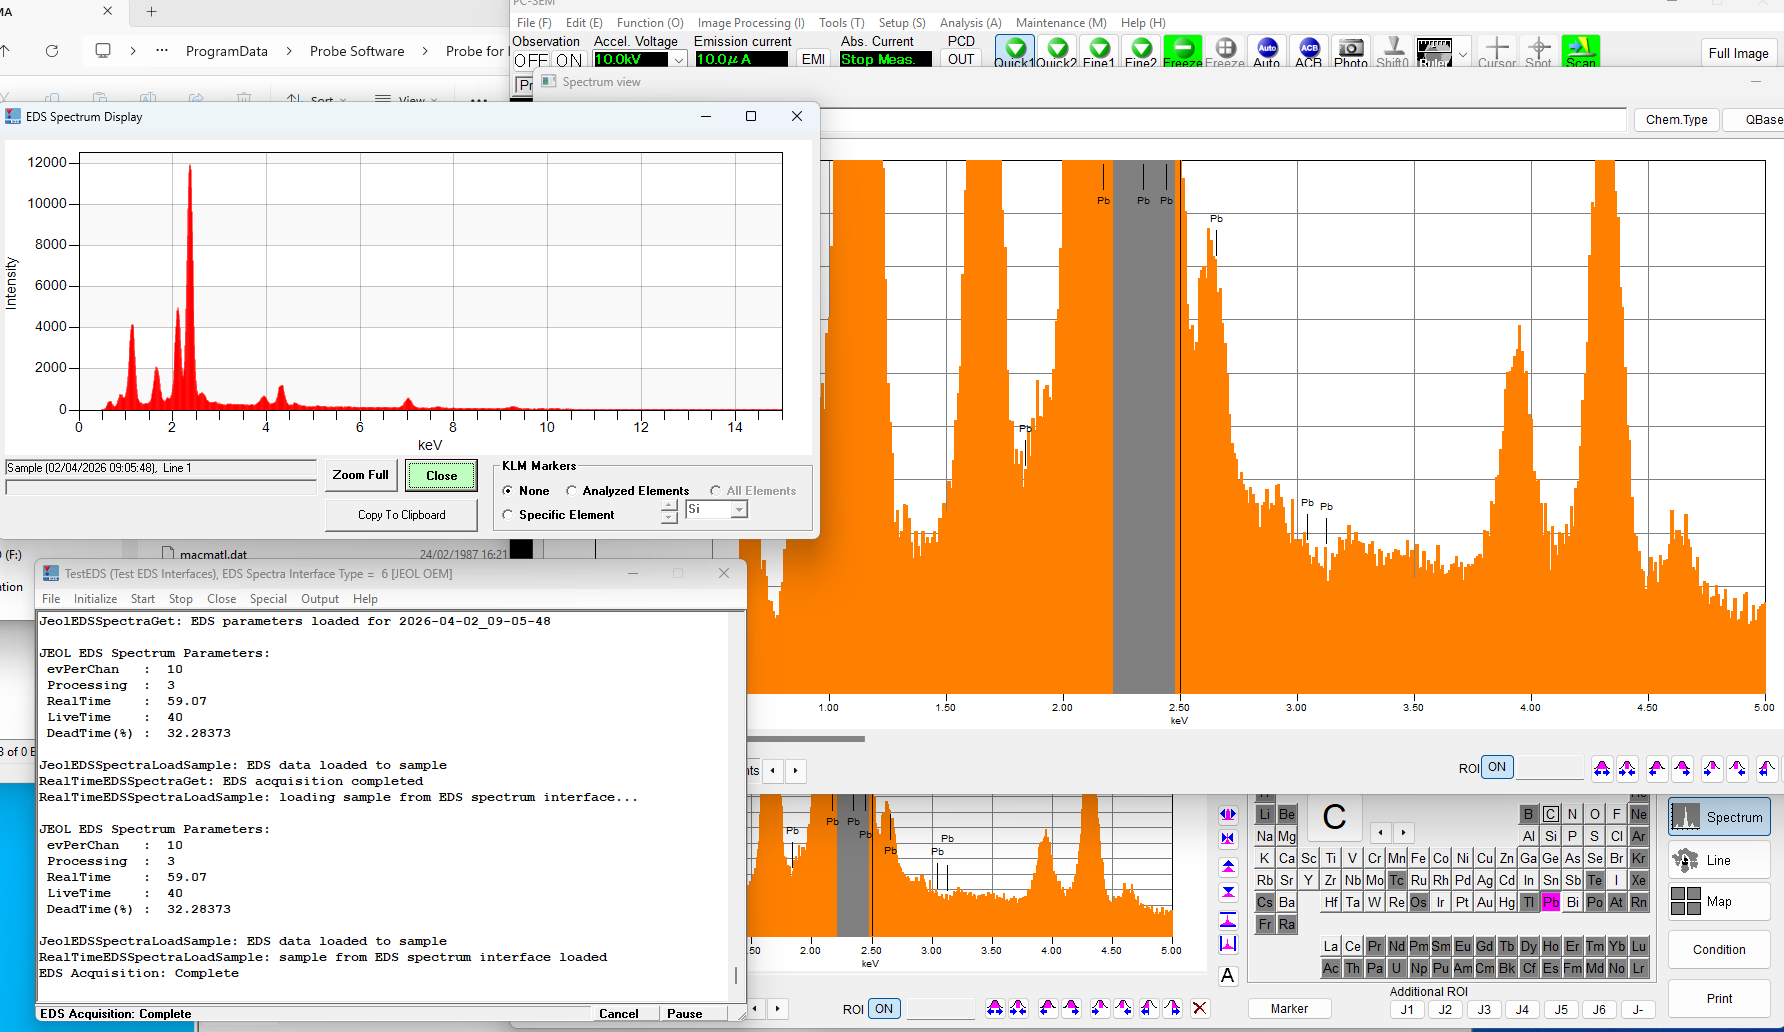Open the Image Processing menu

(750, 23)
